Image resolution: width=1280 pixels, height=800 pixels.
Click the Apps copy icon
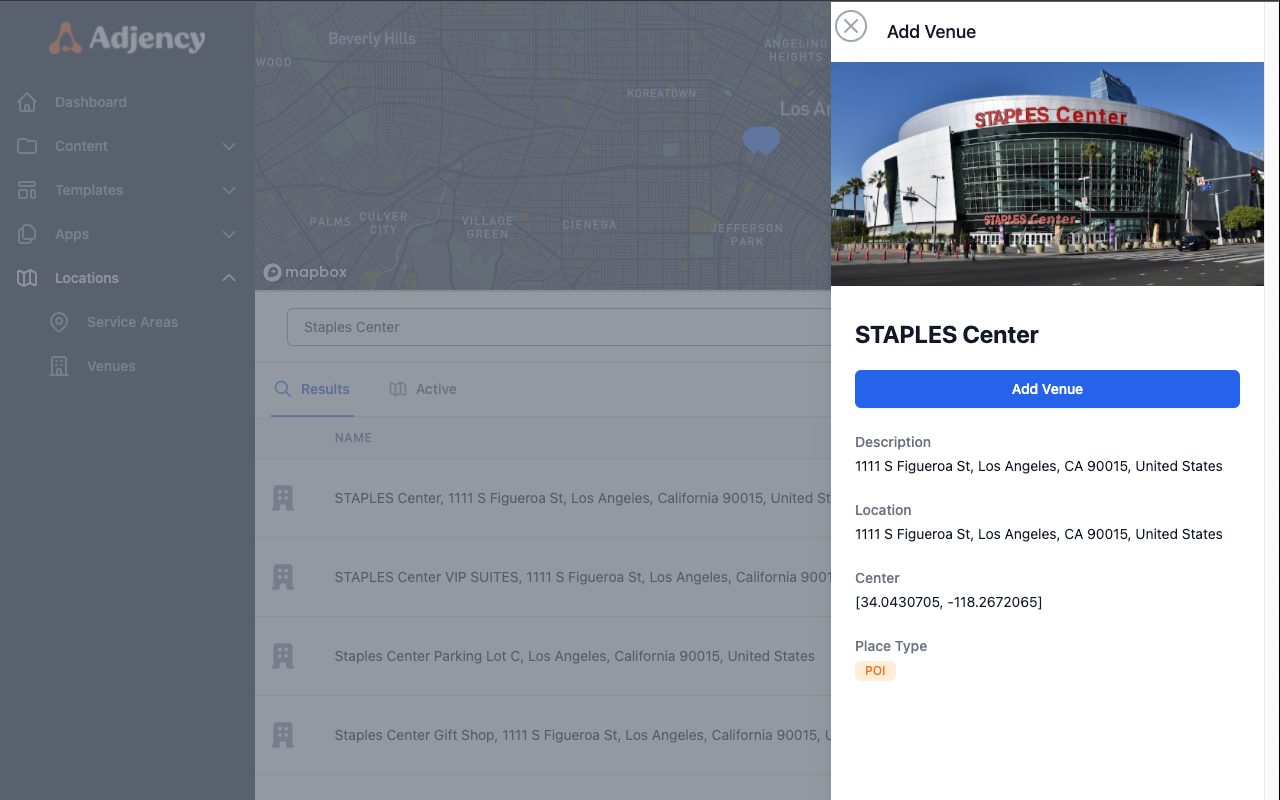pyautogui.click(x=27, y=234)
